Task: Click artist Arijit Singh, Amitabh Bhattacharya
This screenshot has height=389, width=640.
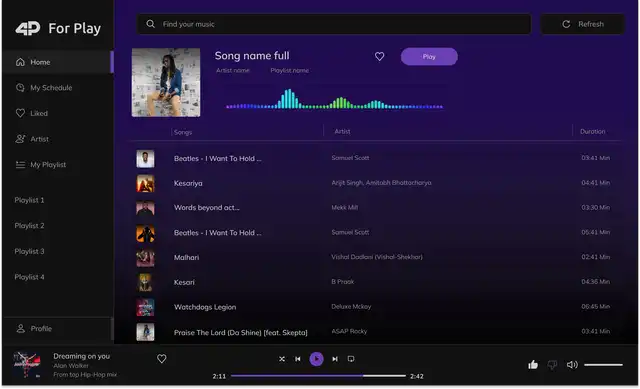Action: [x=381, y=182]
